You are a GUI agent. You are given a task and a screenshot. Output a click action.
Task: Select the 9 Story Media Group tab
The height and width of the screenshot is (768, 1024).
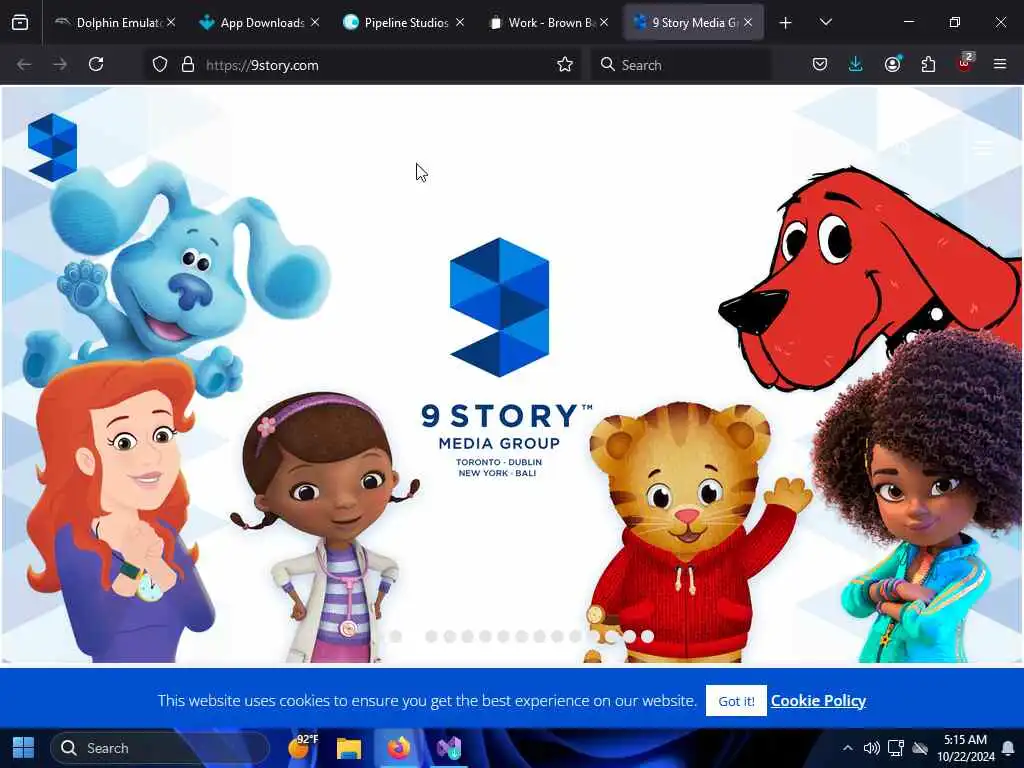(692, 23)
